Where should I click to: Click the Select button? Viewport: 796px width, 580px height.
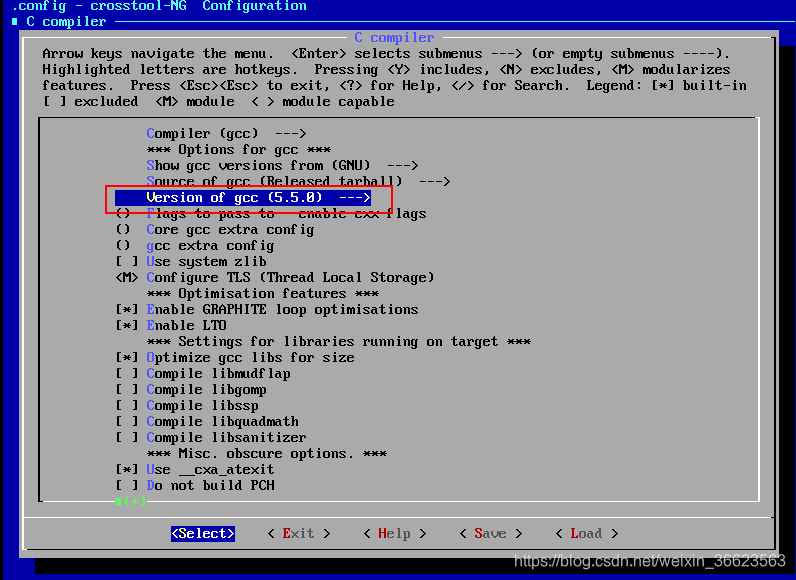(x=203, y=533)
